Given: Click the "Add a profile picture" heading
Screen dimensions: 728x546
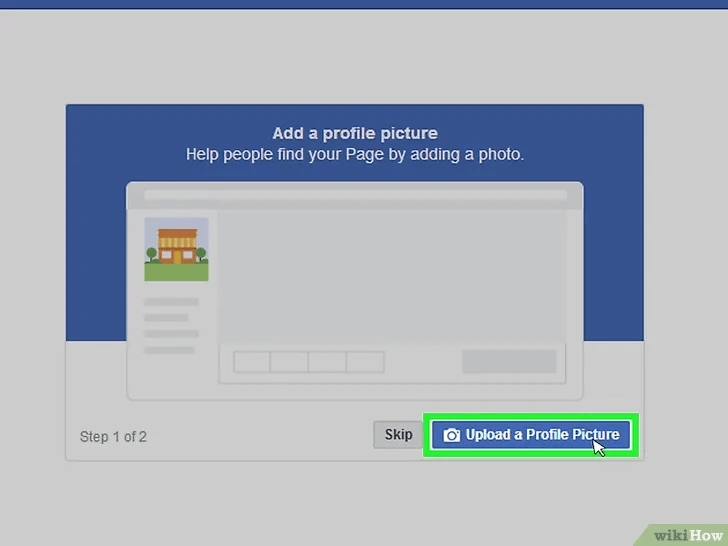Looking at the screenshot, I should point(355,134).
